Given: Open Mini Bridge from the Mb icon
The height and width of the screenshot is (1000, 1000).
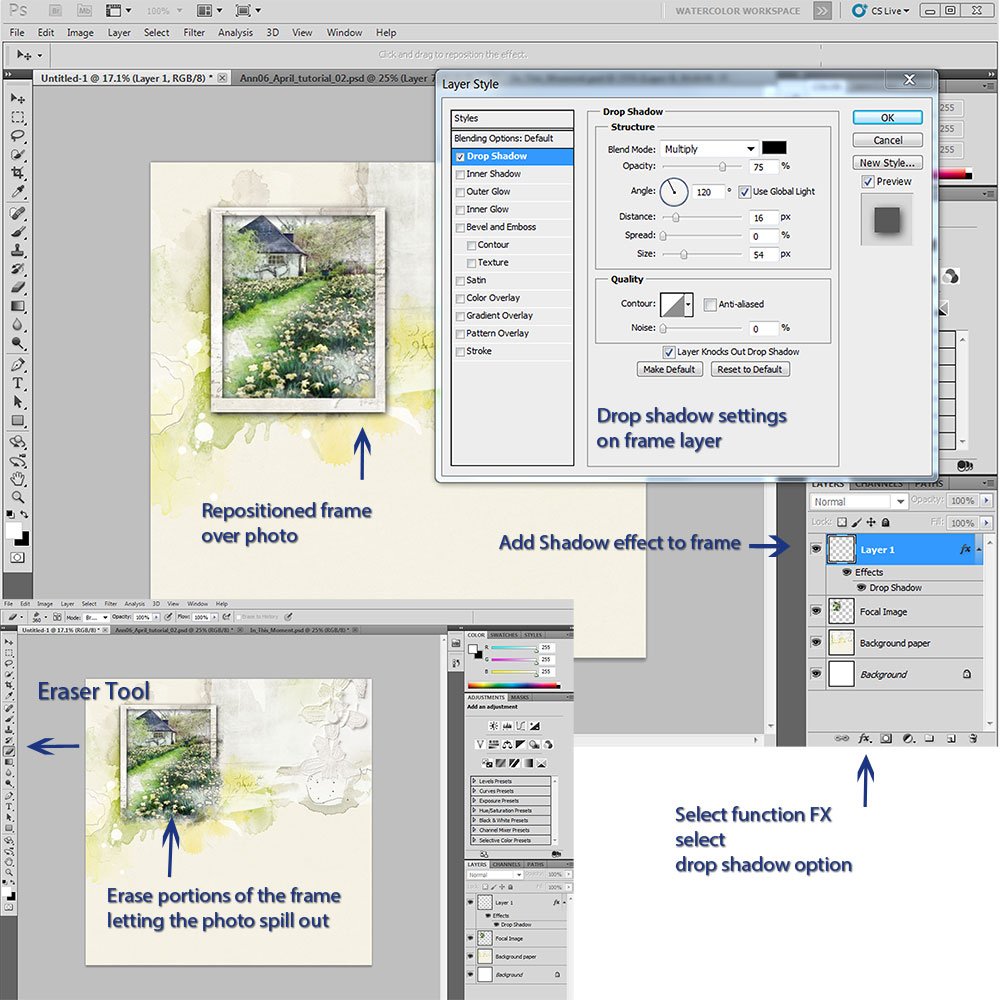Looking at the screenshot, I should click(x=84, y=10).
